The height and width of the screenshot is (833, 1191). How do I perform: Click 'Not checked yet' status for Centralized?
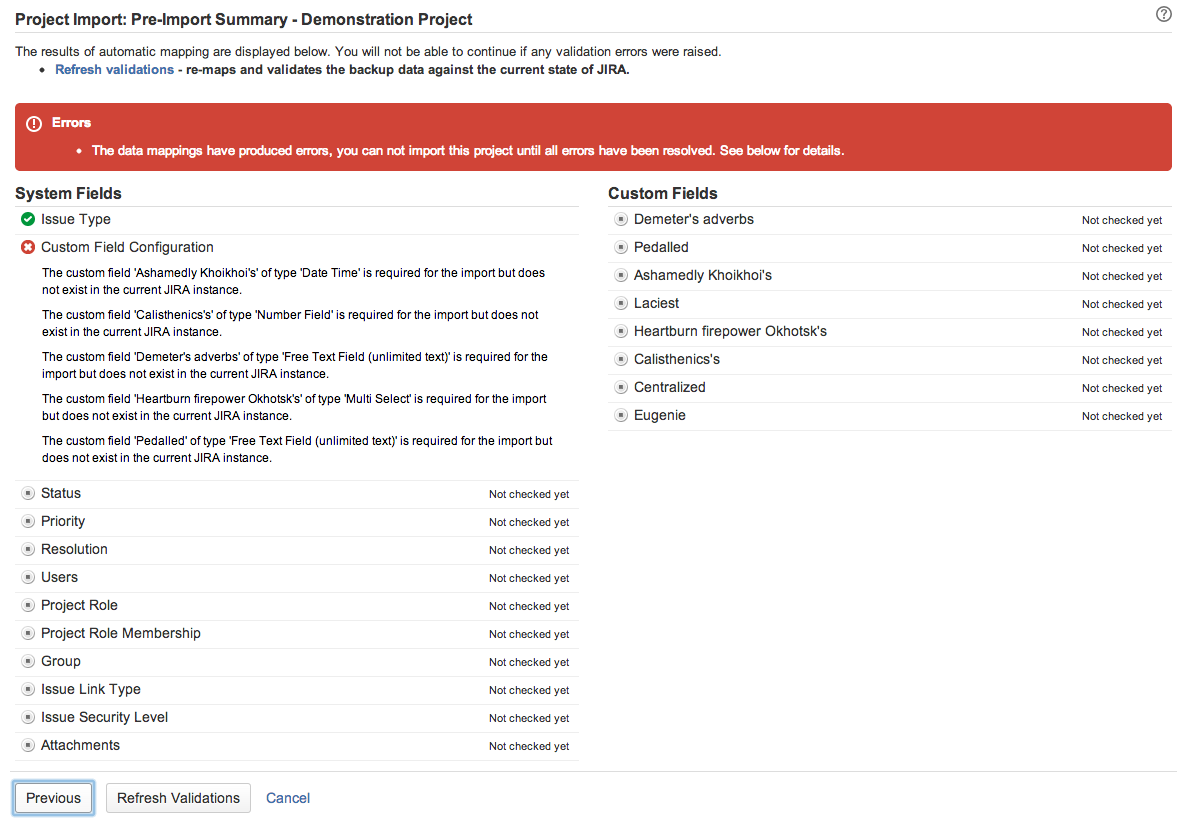pyautogui.click(x=1121, y=388)
